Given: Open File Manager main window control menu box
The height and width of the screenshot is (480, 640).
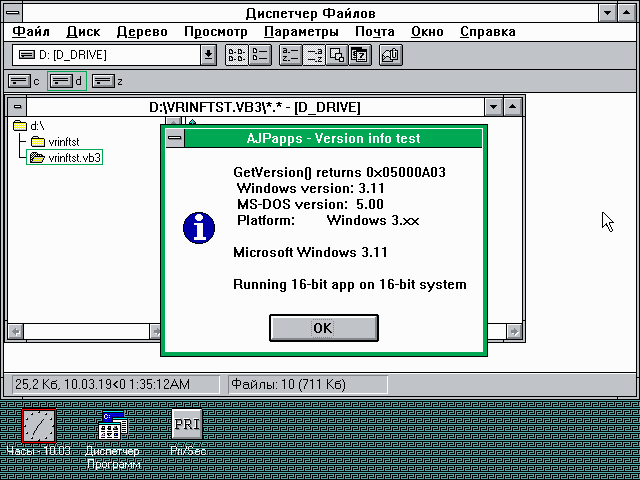Looking at the screenshot, I should point(13,13).
